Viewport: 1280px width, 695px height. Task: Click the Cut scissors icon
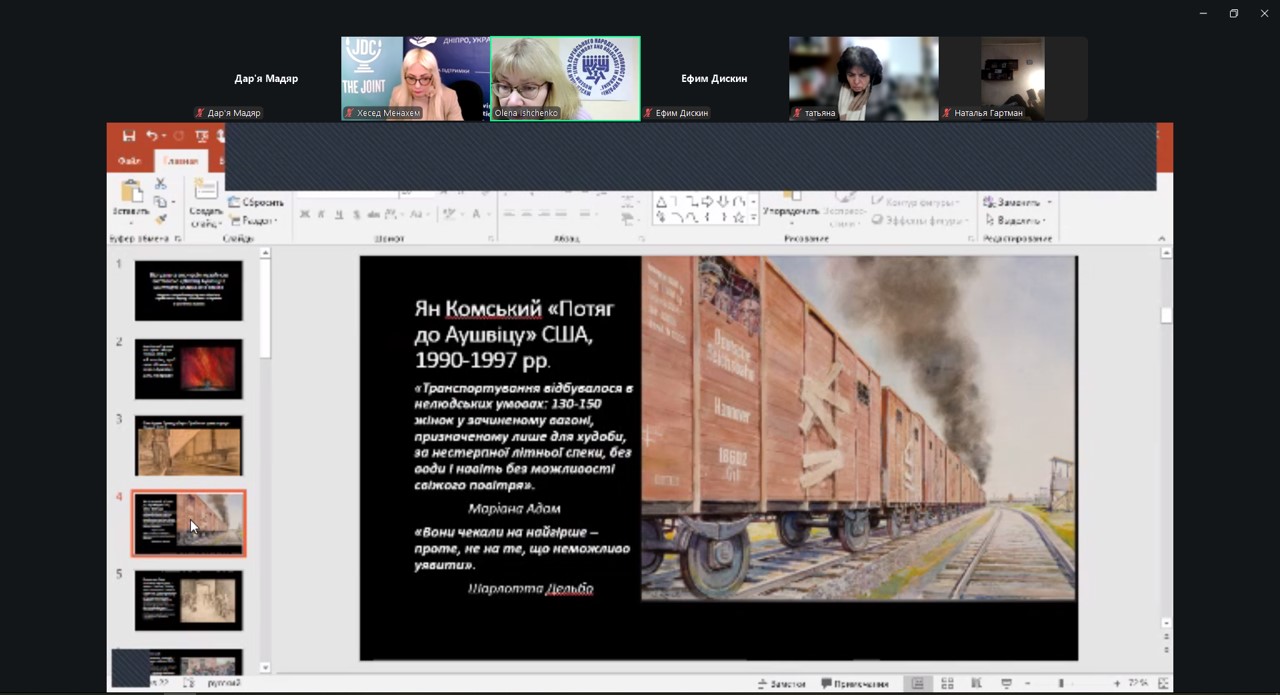pyautogui.click(x=160, y=184)
